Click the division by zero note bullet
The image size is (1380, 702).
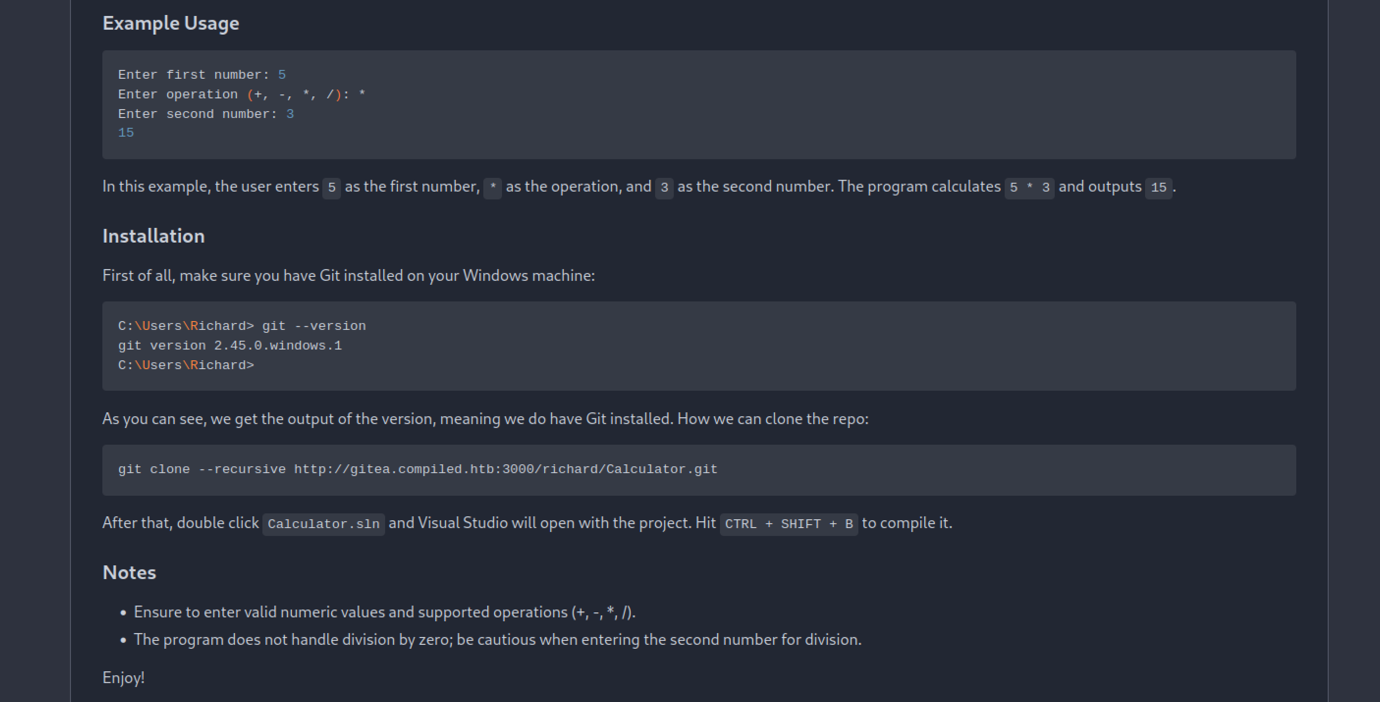[x=497, y=640]
